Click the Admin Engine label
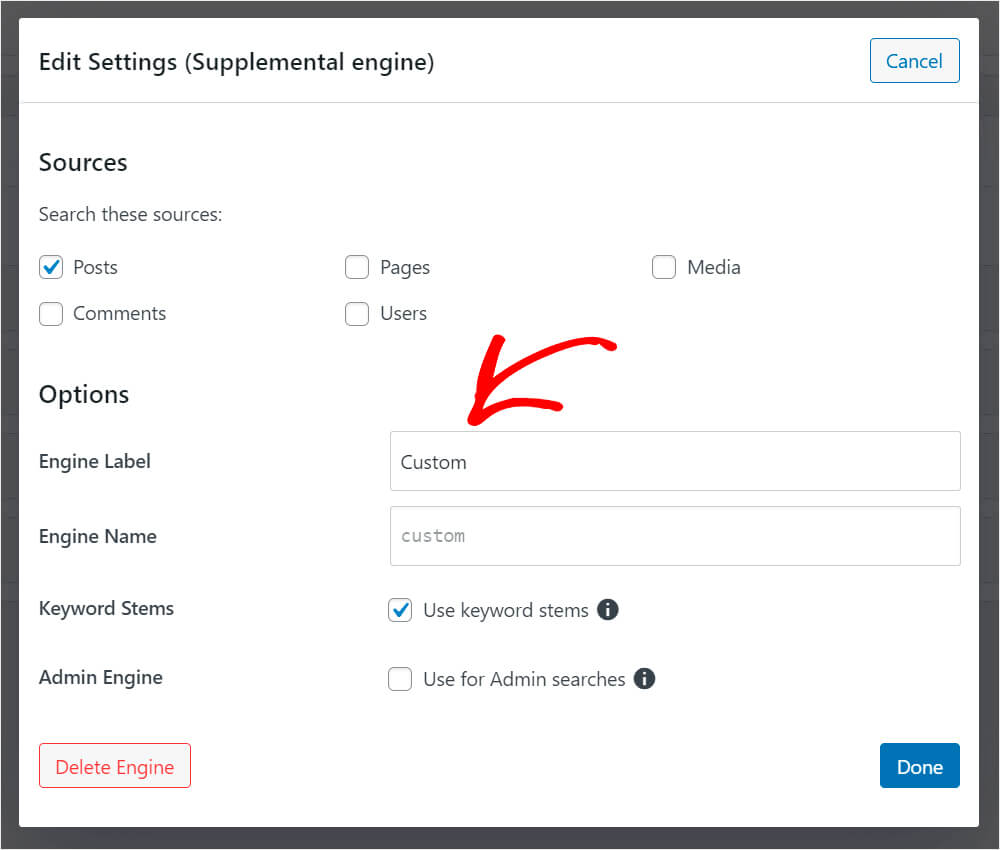The height and width of the screenshot is (850, 1000). (x=101, y=677)
